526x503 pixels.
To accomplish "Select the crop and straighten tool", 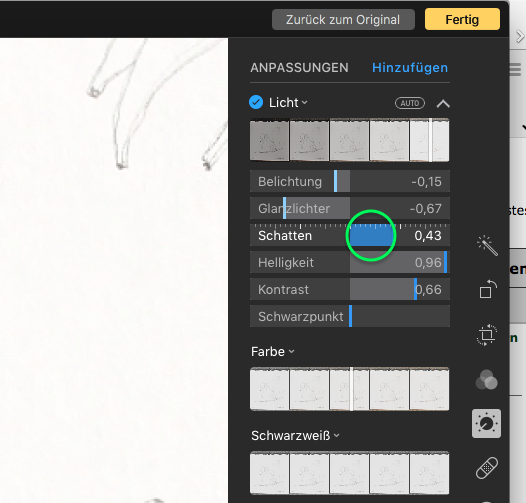I will pos(487,335).
